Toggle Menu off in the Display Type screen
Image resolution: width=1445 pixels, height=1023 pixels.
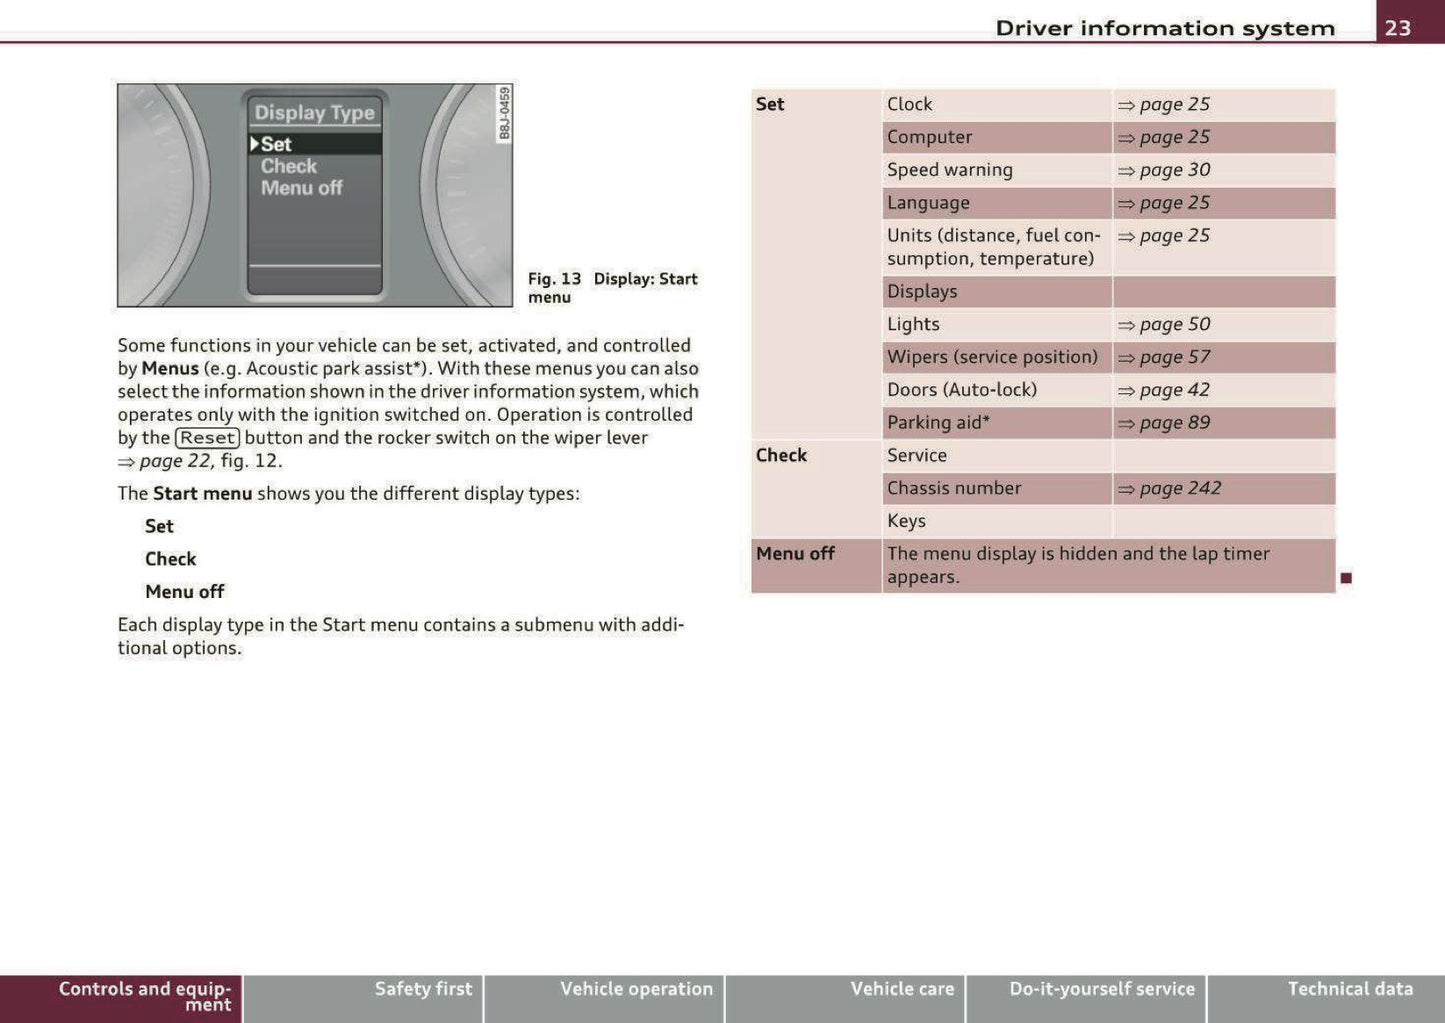pos(301,188)
